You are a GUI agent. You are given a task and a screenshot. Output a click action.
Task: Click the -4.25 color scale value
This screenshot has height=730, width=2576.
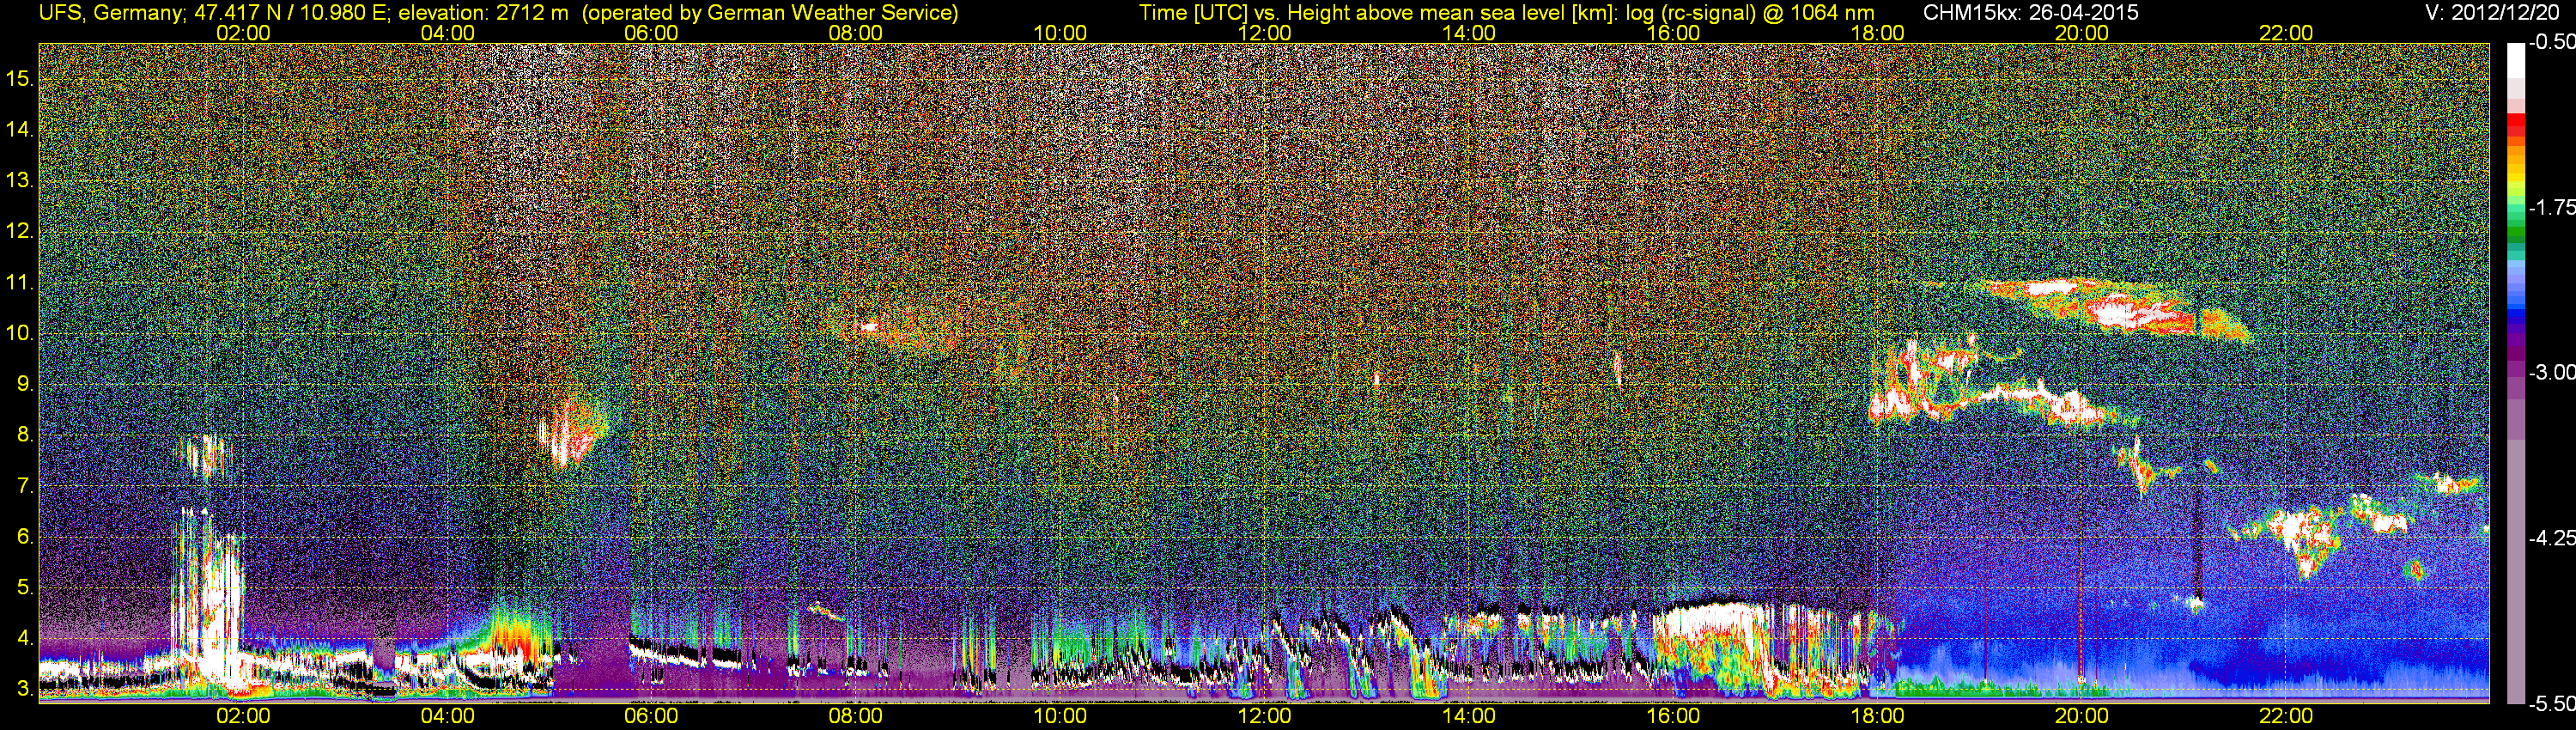point(2551,538)
